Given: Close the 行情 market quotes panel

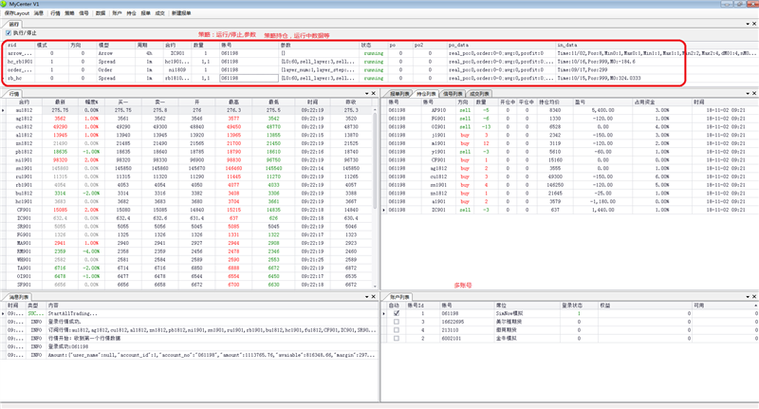Looking at the screenshot, I should [374, 92].
